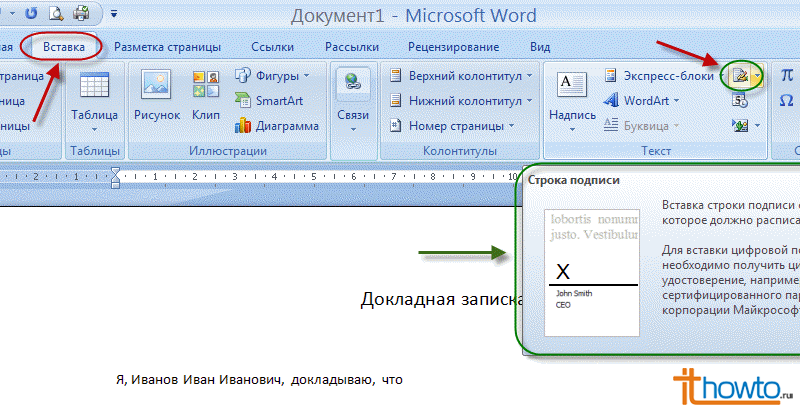Open the Экспресс-блоки quick parts menu

pos(661,76)
